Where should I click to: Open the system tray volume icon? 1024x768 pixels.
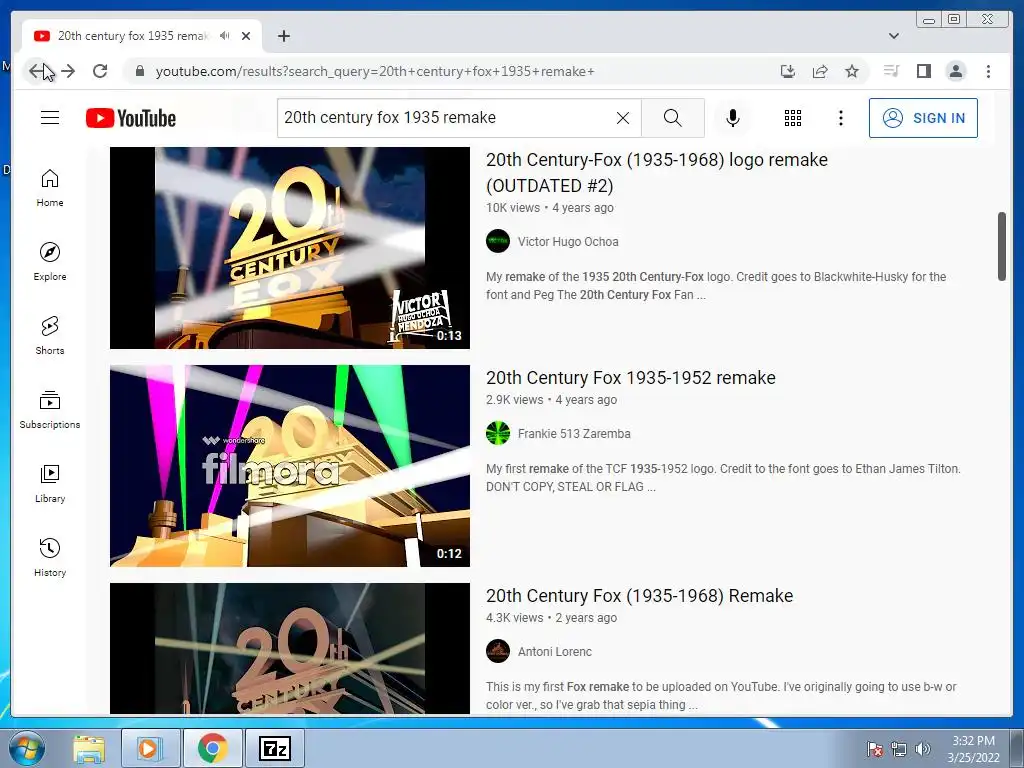coord(923,749)
